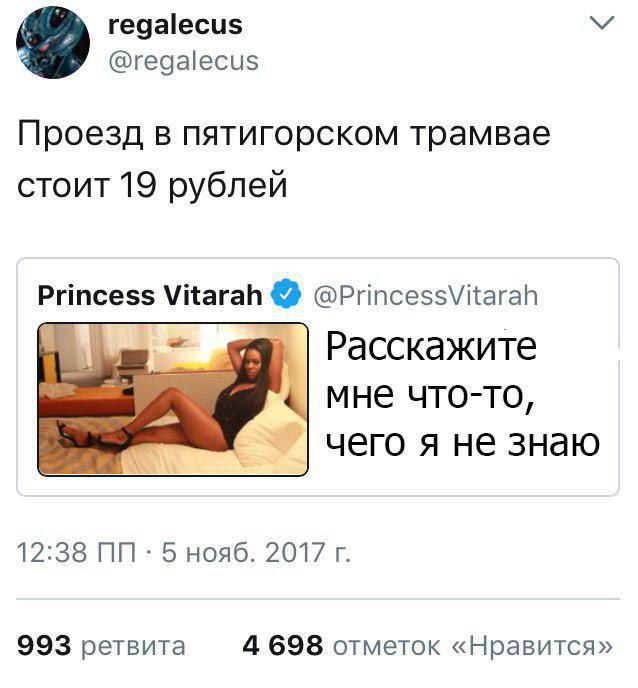Open the quoted tweet card border area

pos(318,377)
